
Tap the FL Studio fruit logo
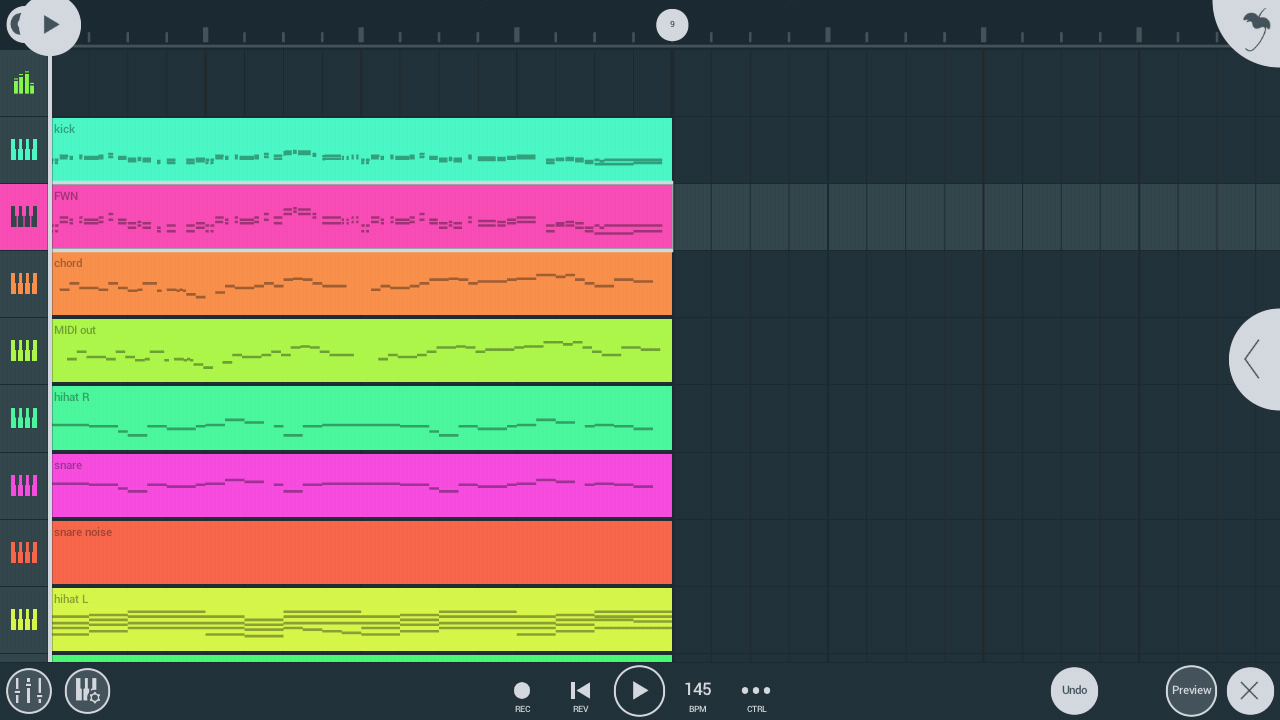coord(1254,26)
